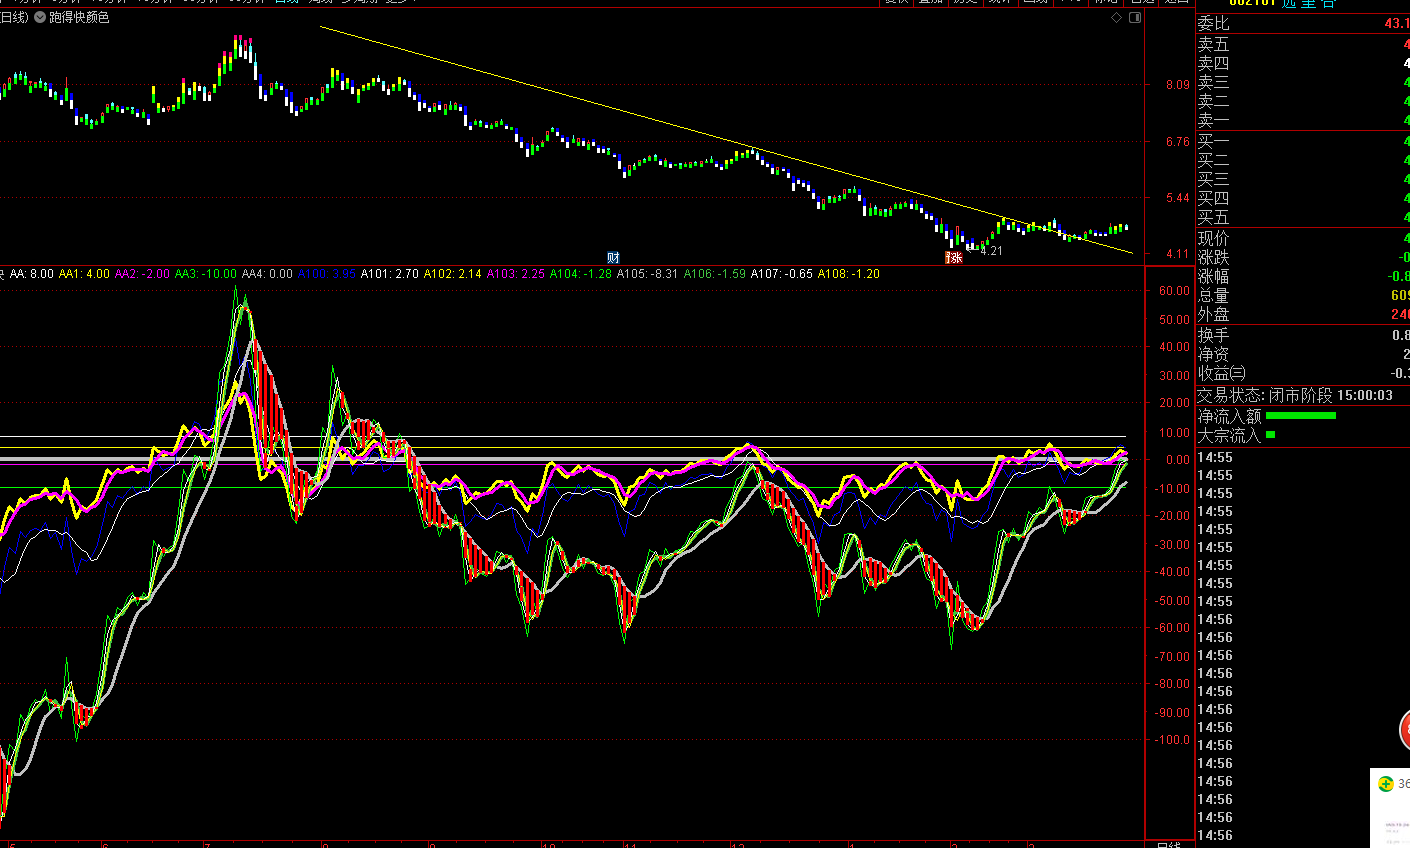Click the 财 marker on the price chart
This screenshot has width=1410, height=848.
pos(613,257)
